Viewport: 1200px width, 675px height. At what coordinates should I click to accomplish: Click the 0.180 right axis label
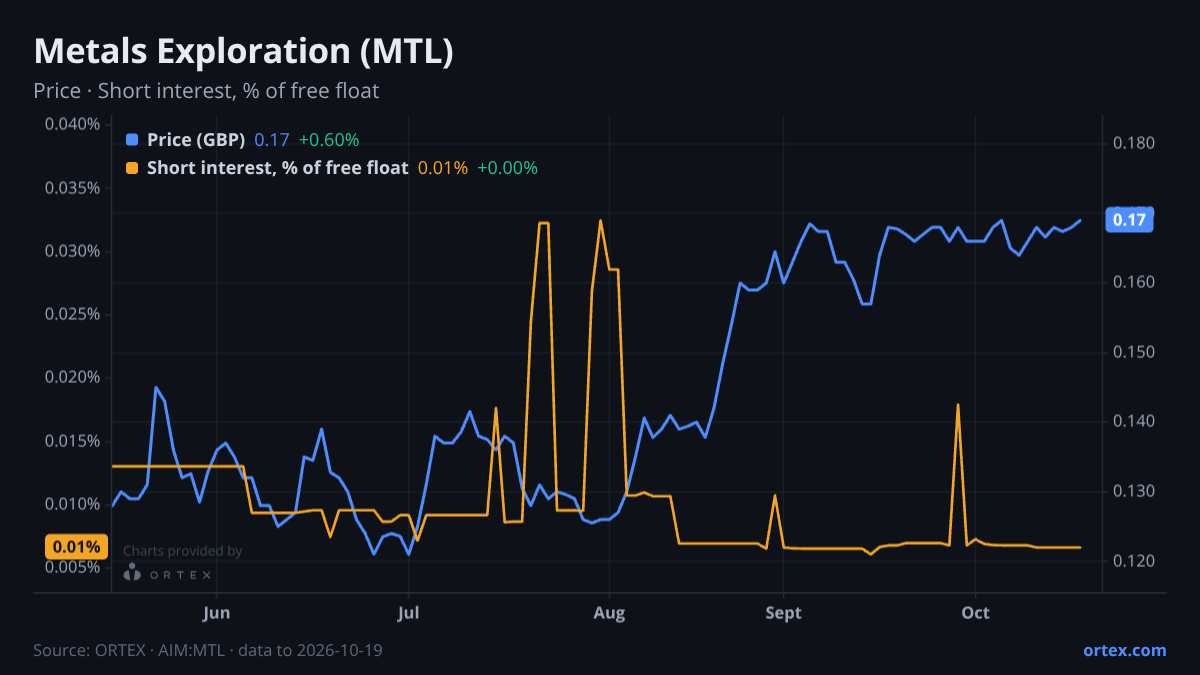pyautogui.click(x=1134, y=143)
